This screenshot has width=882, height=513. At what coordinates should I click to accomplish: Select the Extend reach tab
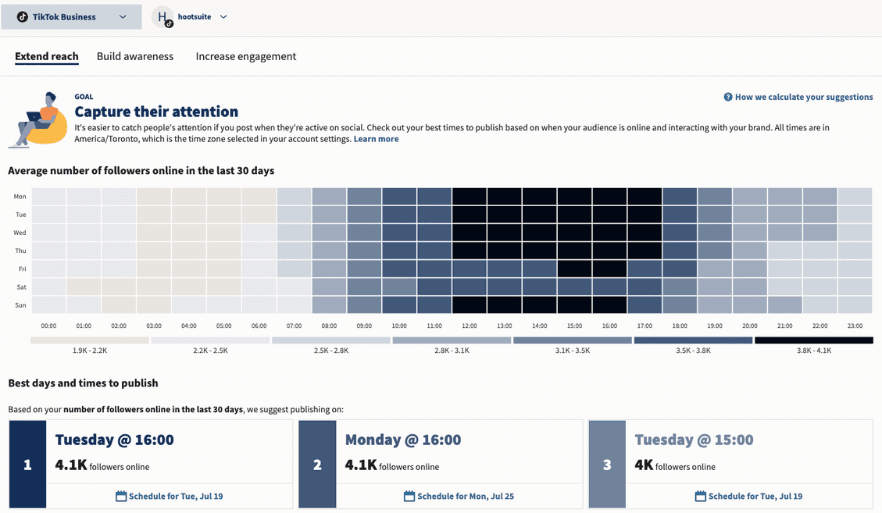point(46,57)
